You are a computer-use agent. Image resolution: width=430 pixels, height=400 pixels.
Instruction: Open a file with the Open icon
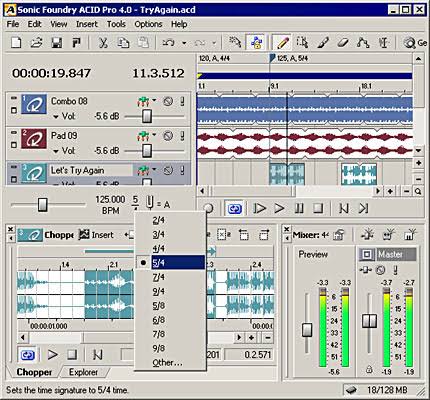[37, 43]
